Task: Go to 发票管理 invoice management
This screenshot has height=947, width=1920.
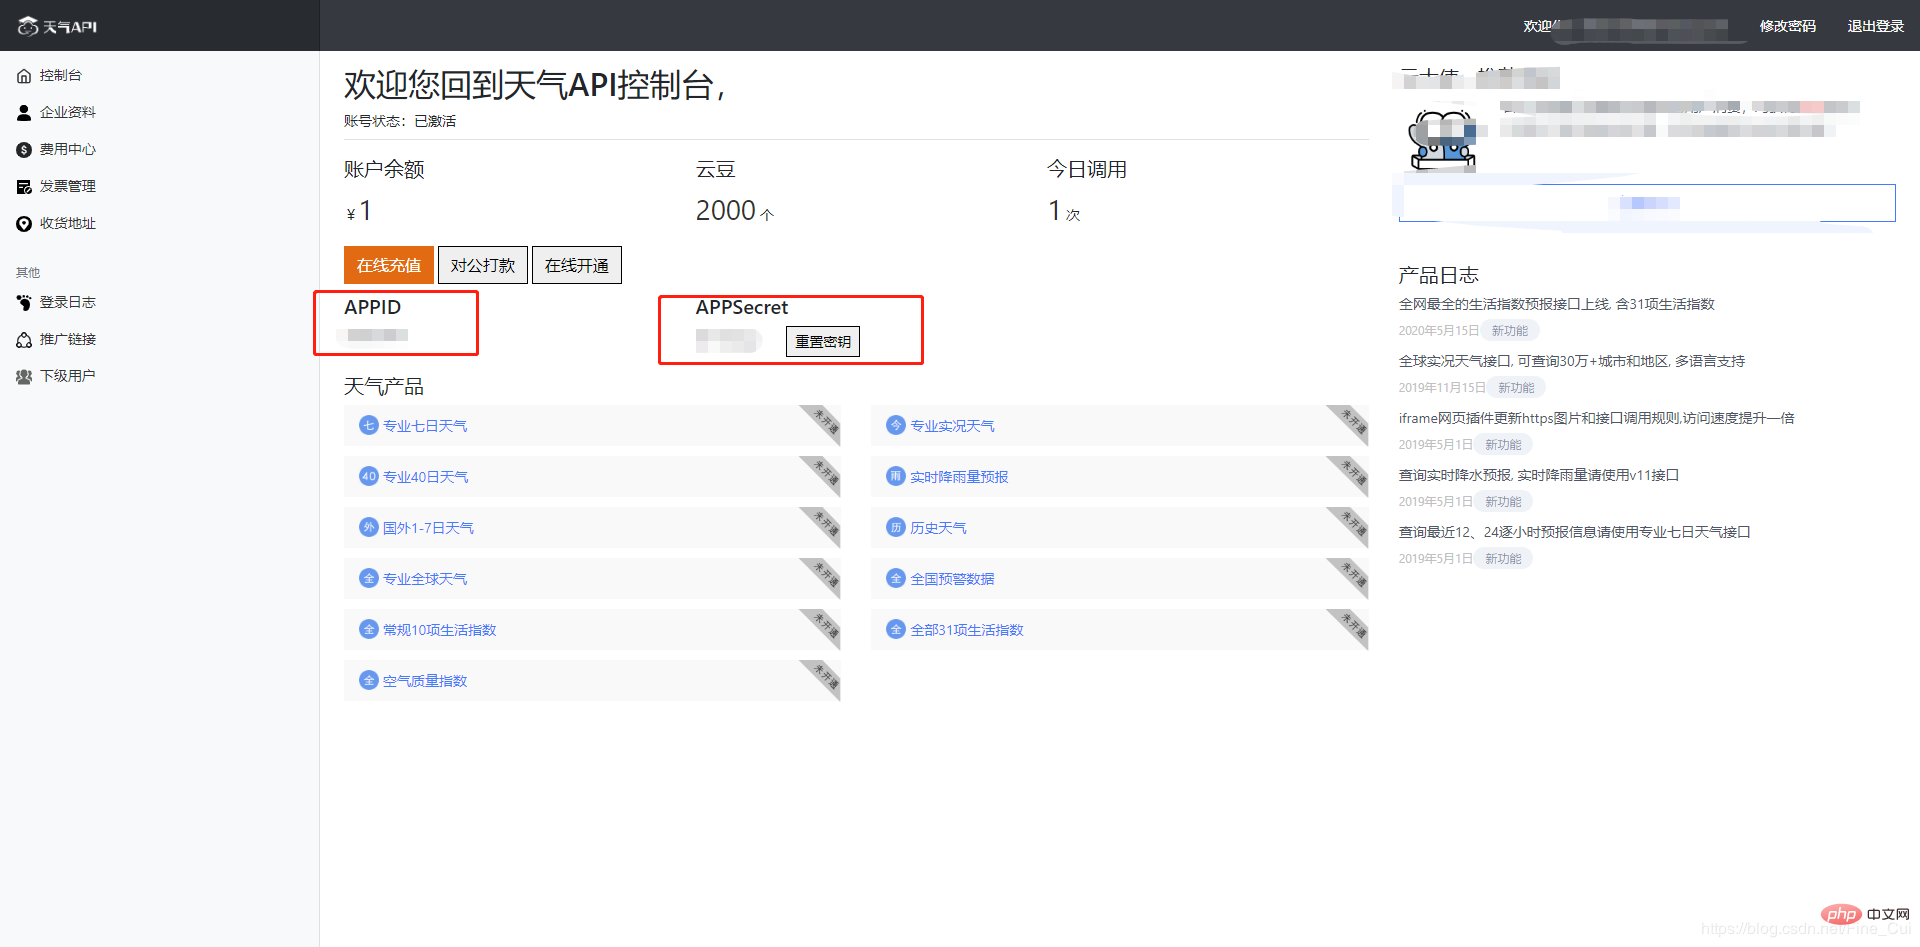Action: tap(67, 185)
